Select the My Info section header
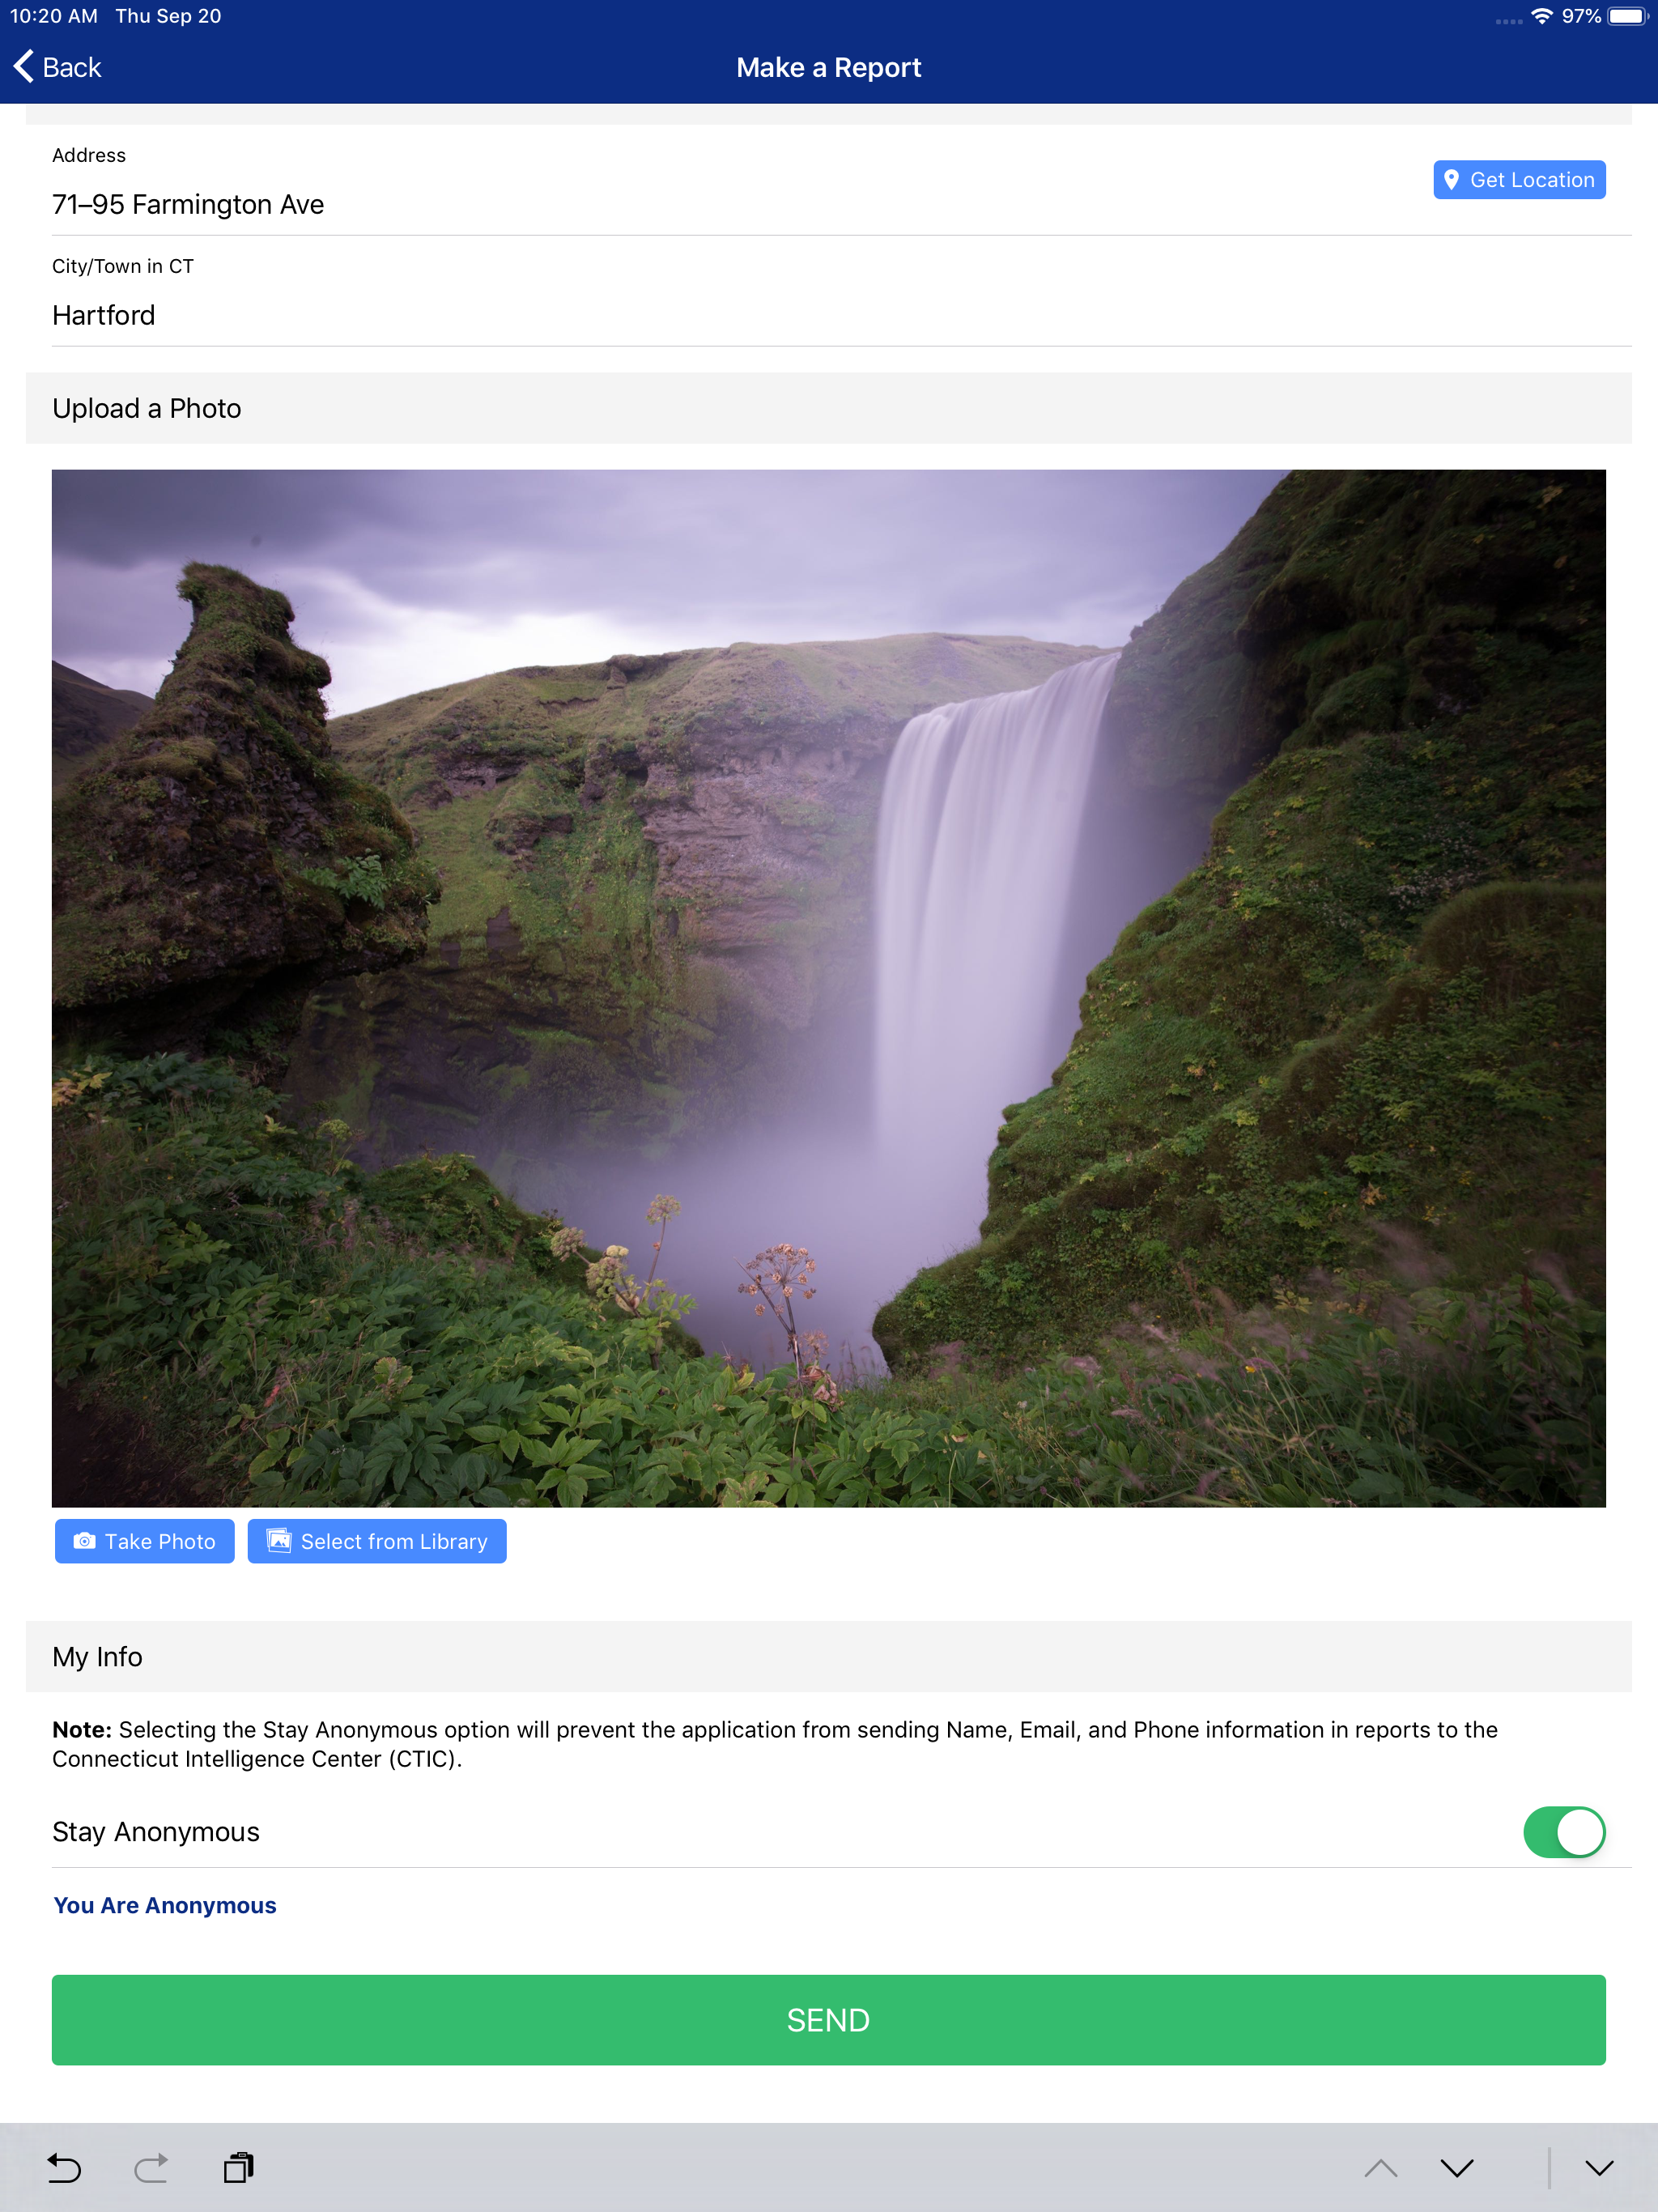 point(829,1657)
